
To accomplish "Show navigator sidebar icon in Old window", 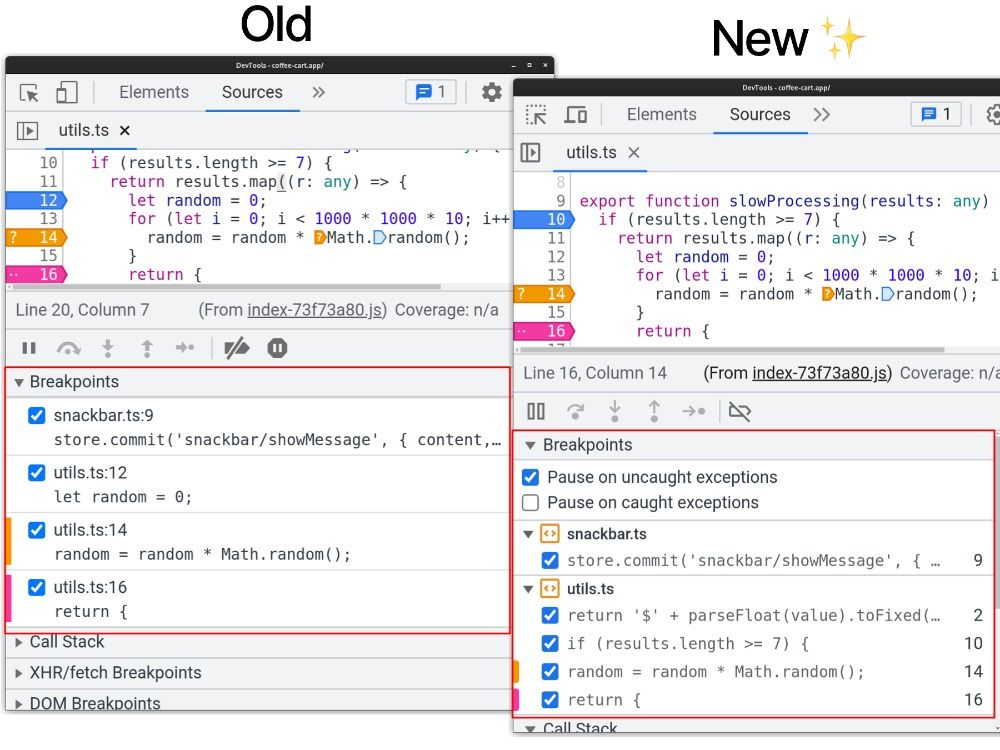I will click(x=27, y=131).
